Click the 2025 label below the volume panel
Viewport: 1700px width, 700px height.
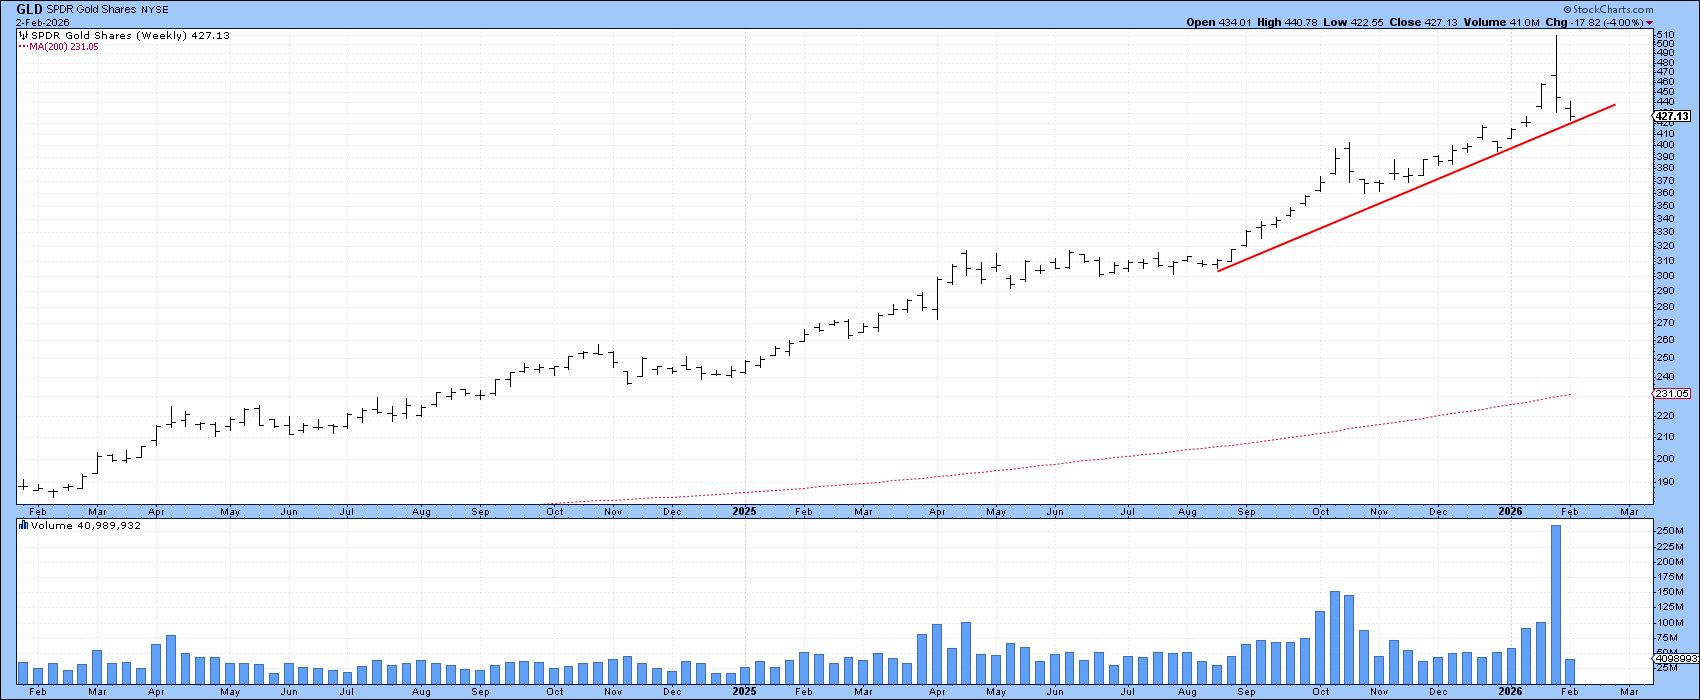pyautogui.click(x=744, y=690)
